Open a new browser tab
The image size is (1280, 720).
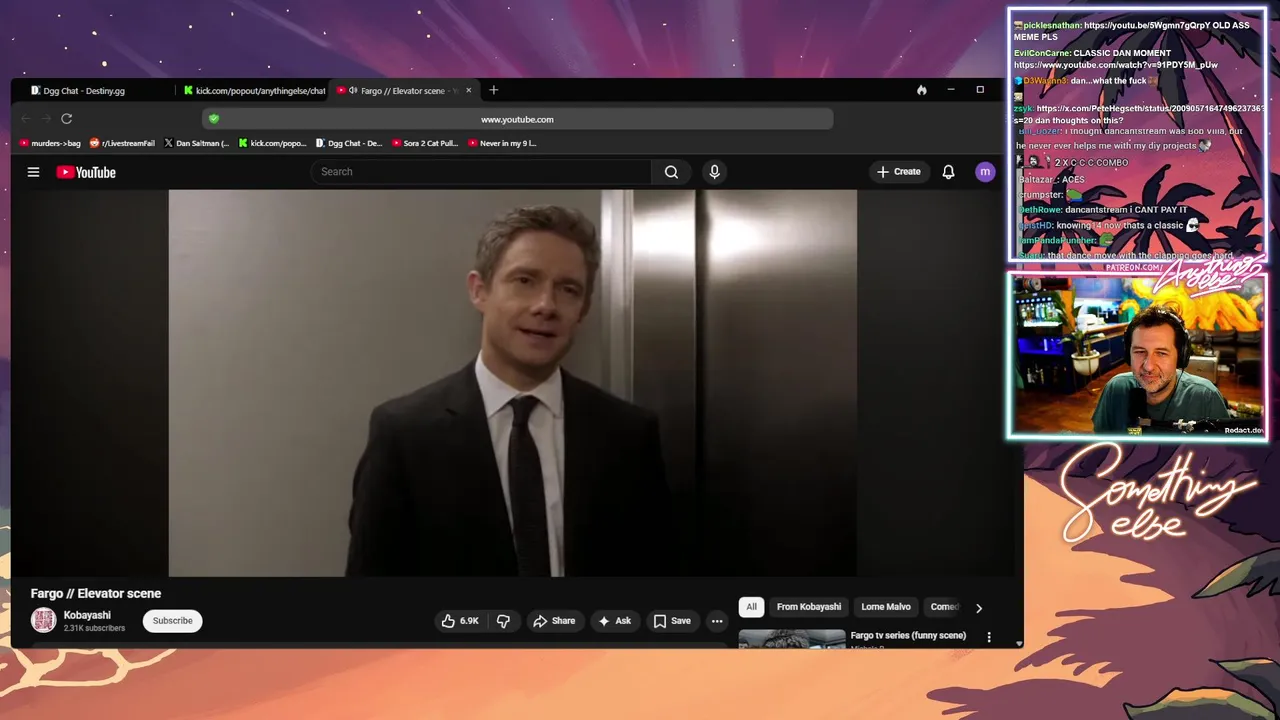[x=493, y=90]
